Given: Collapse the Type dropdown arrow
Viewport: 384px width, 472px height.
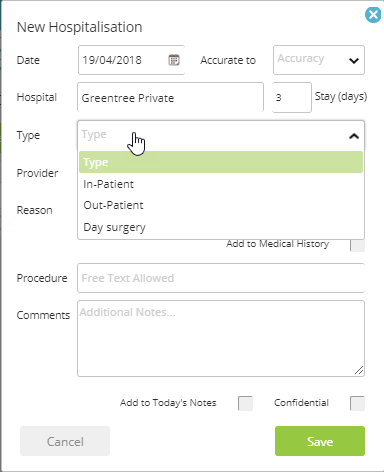Looking at the screenshot, I should [x=354, y=136].
